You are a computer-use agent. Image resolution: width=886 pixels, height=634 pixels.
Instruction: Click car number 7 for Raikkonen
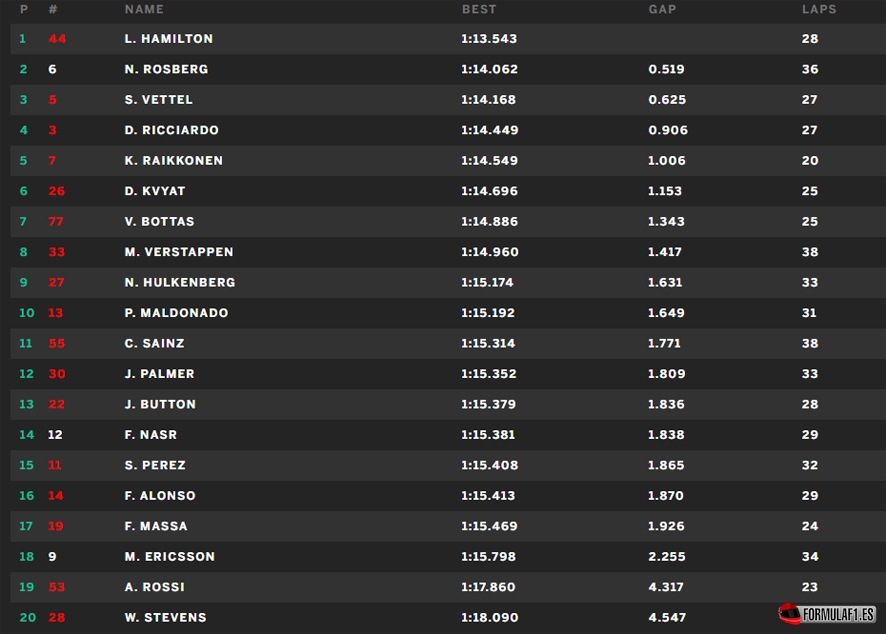point(52,160)
